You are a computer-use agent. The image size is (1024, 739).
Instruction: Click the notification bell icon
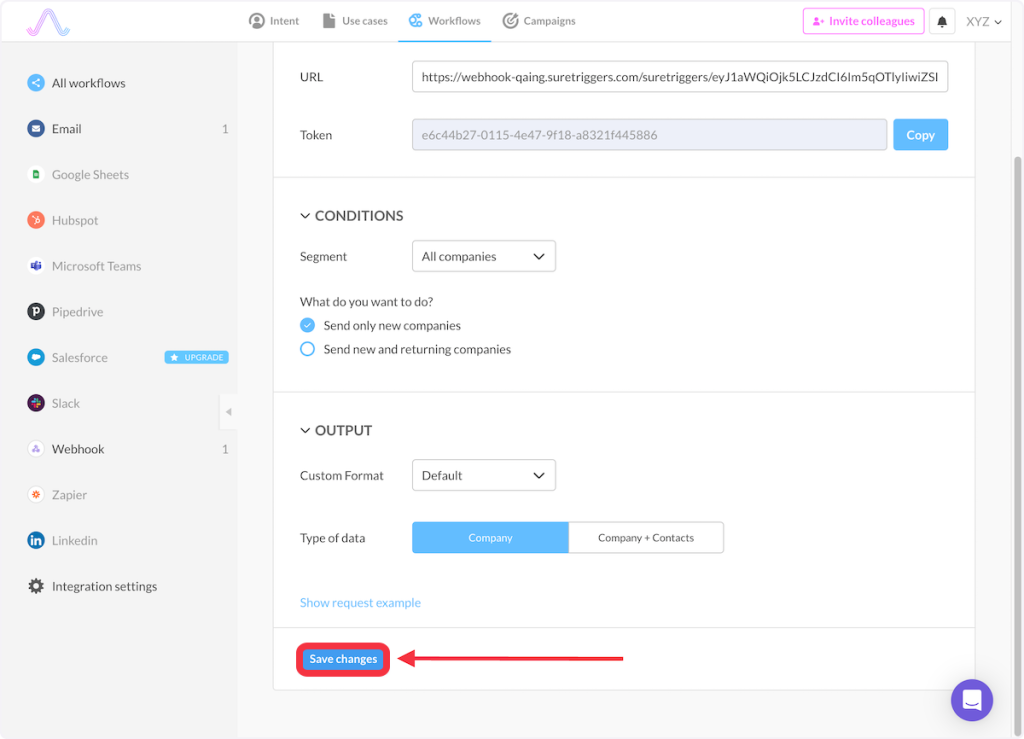tap(941, 21)
